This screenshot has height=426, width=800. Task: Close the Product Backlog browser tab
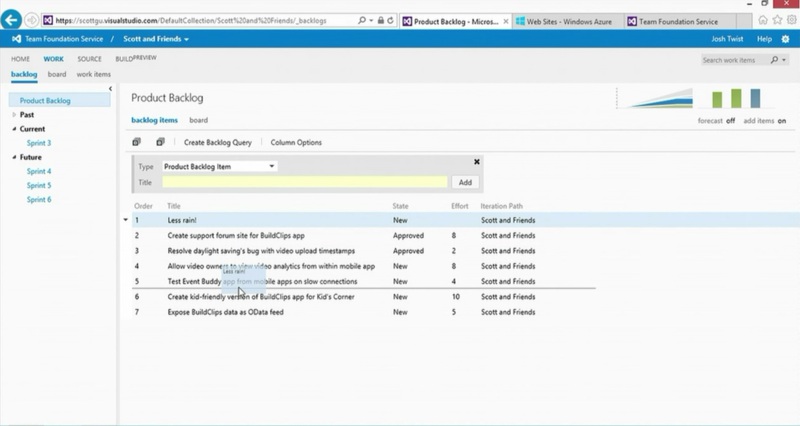click(506, 21)
